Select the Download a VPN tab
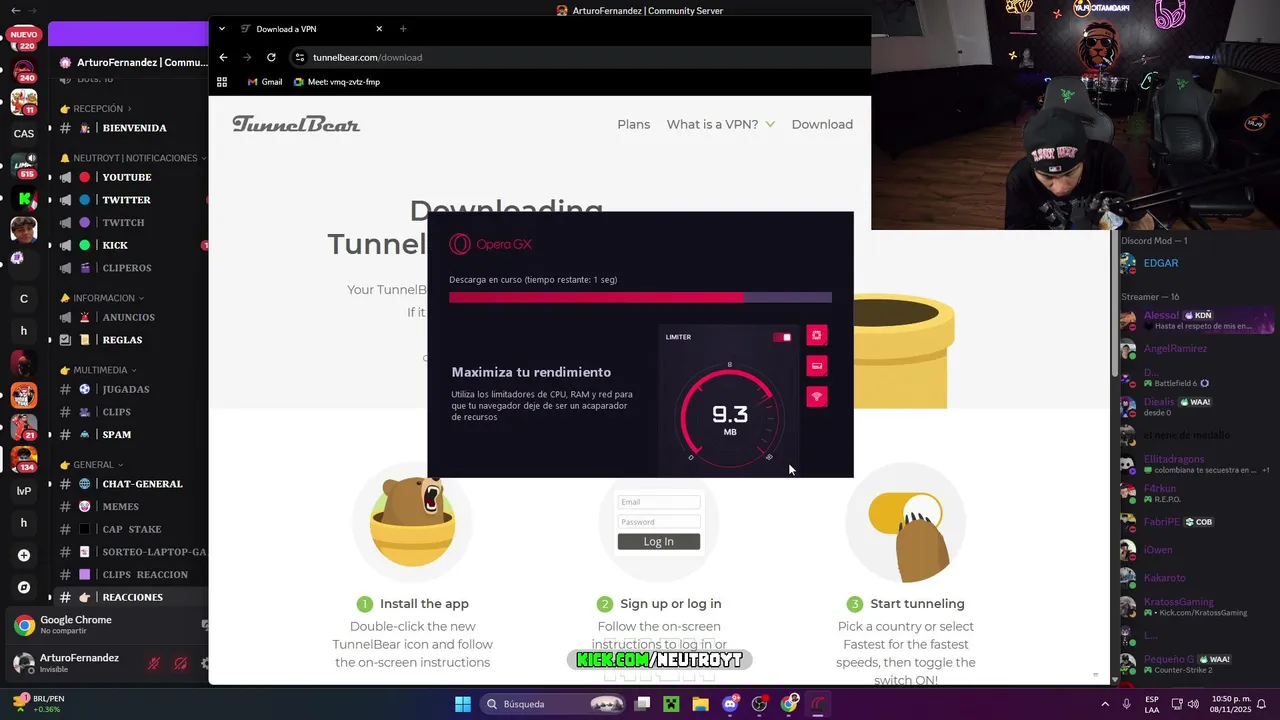 (310, 29)
